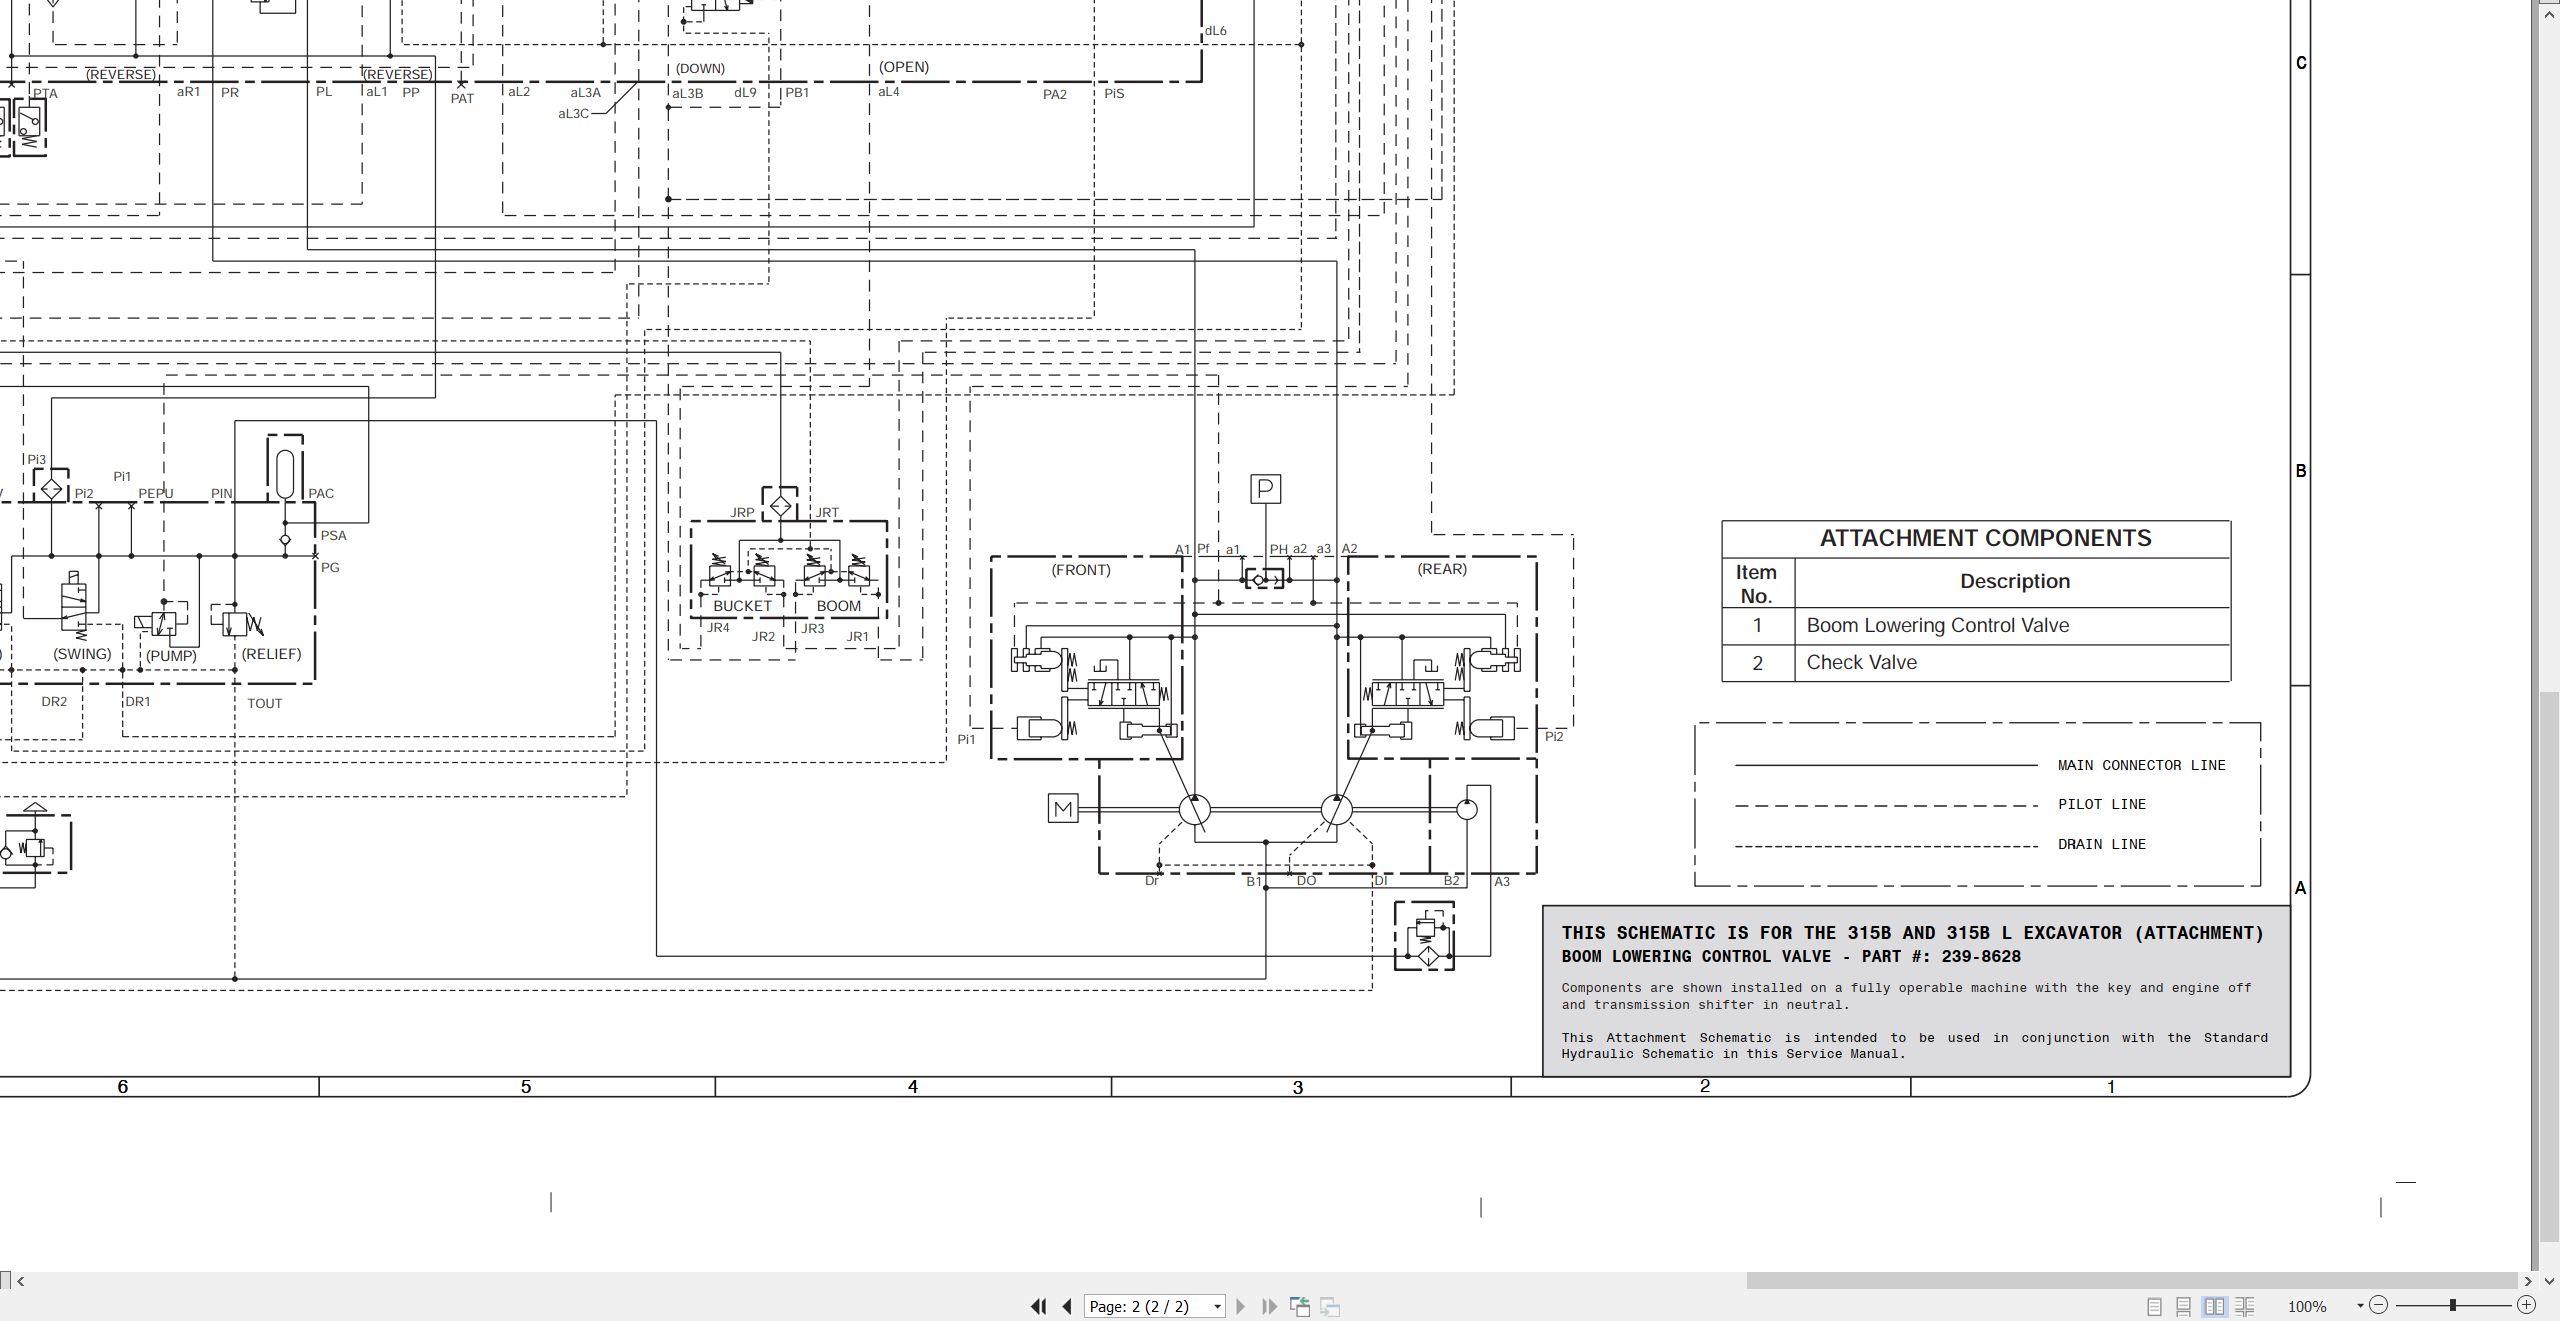Click the horizontal scrollbar left arrow
2560x1321 pixels.
point(21,1281)
